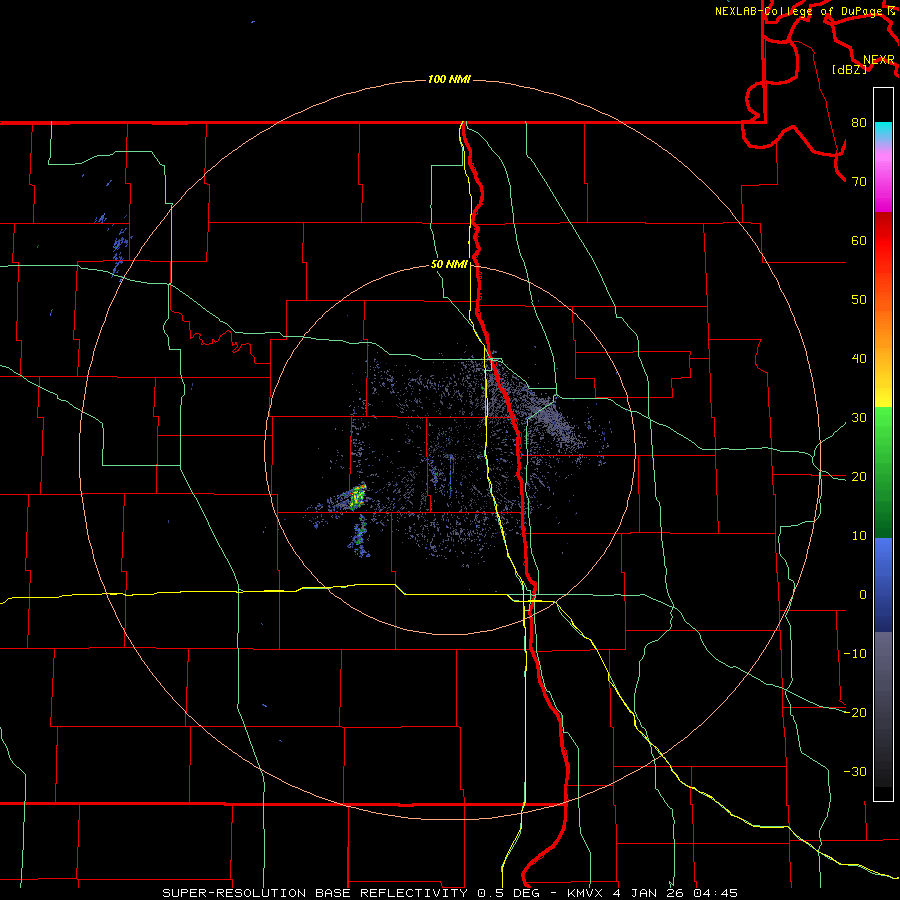
Task: Click the 30 value on the dBZ scale
Action: point(859,418)
